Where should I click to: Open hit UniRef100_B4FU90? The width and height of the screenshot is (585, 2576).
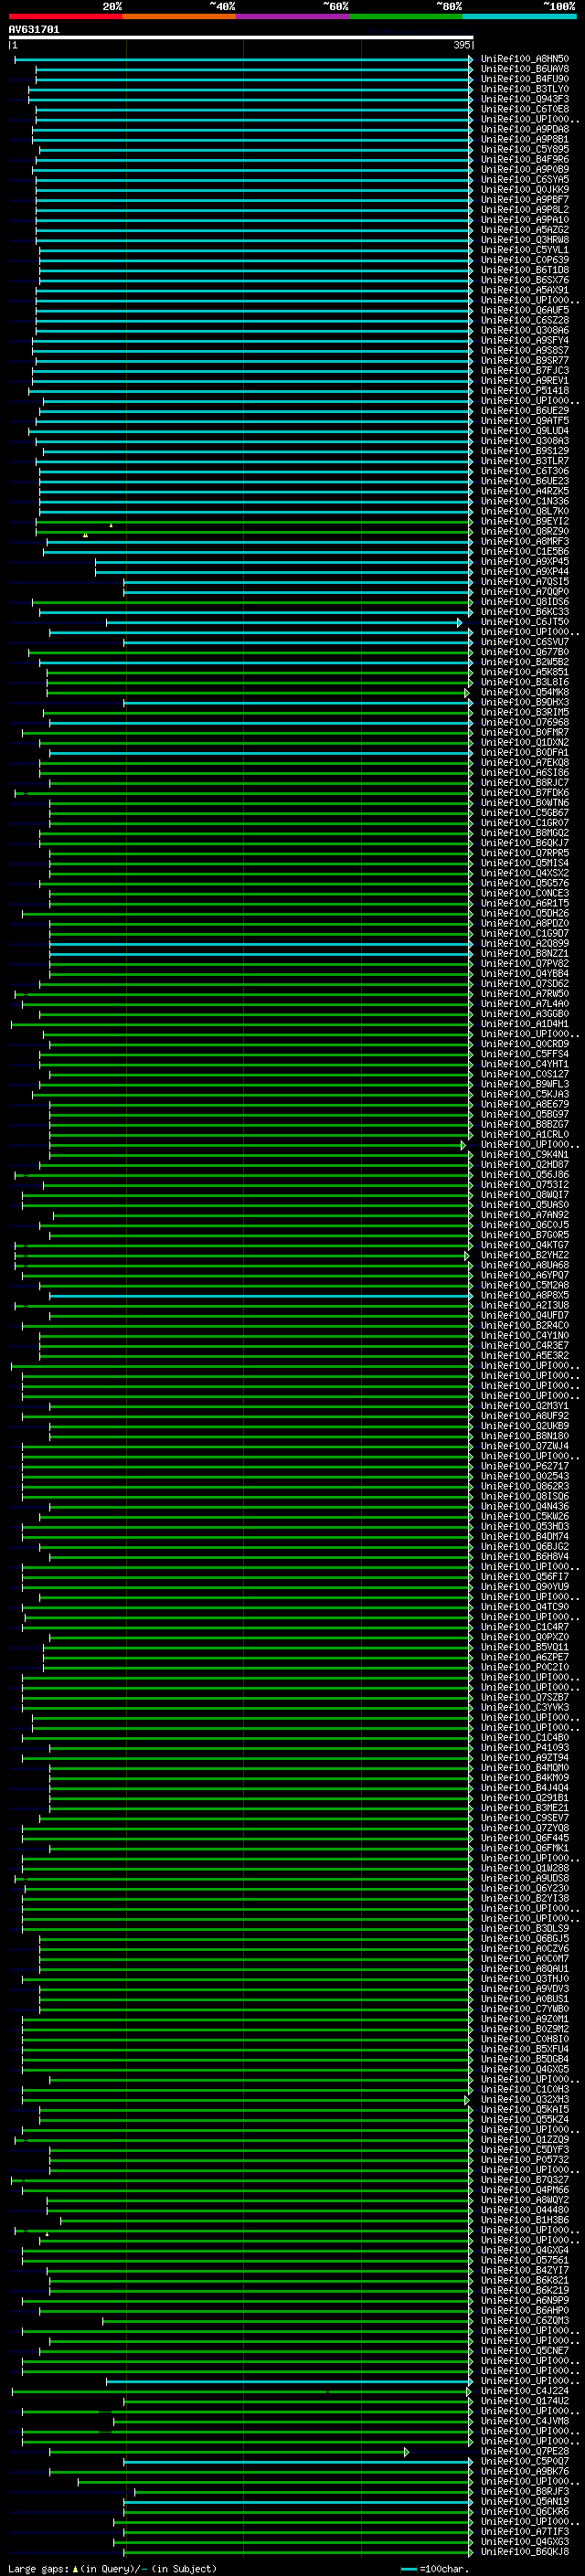click(x=524, y=79)
